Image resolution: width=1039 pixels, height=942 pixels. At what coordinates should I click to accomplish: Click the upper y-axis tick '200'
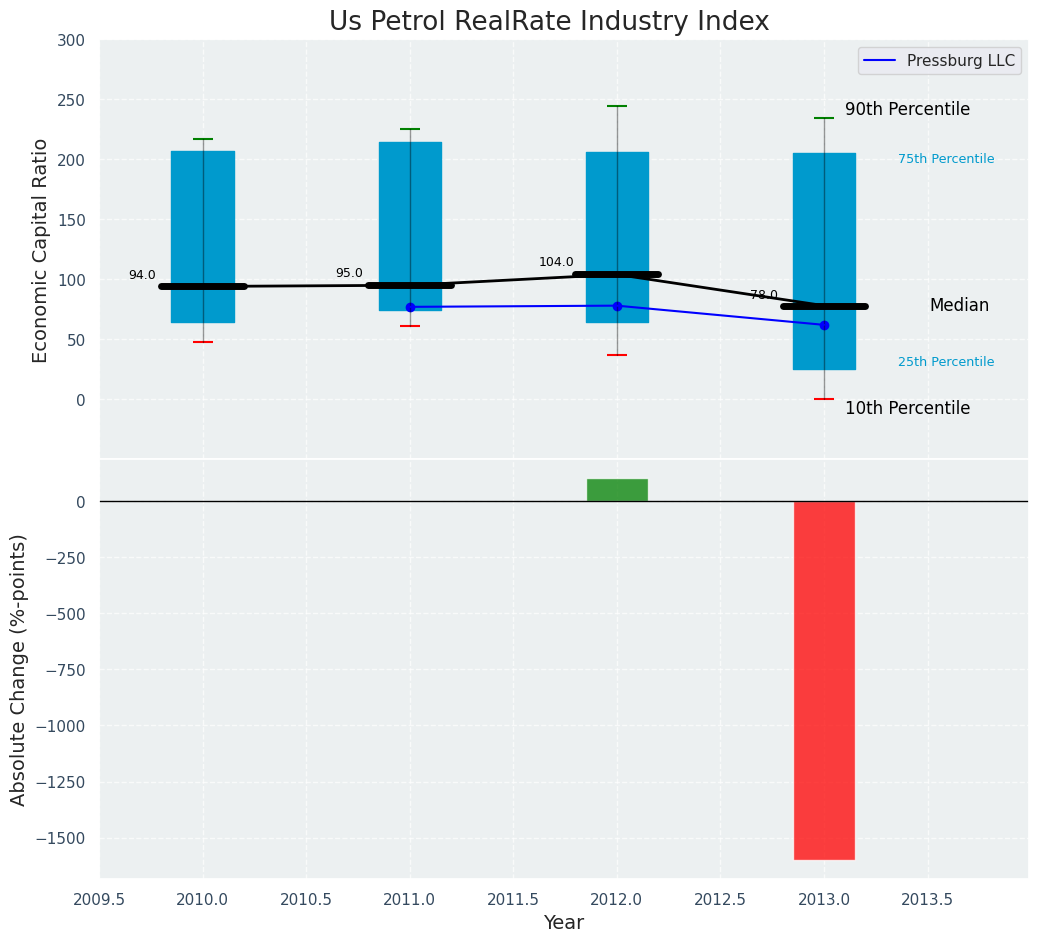pos(71,160)
